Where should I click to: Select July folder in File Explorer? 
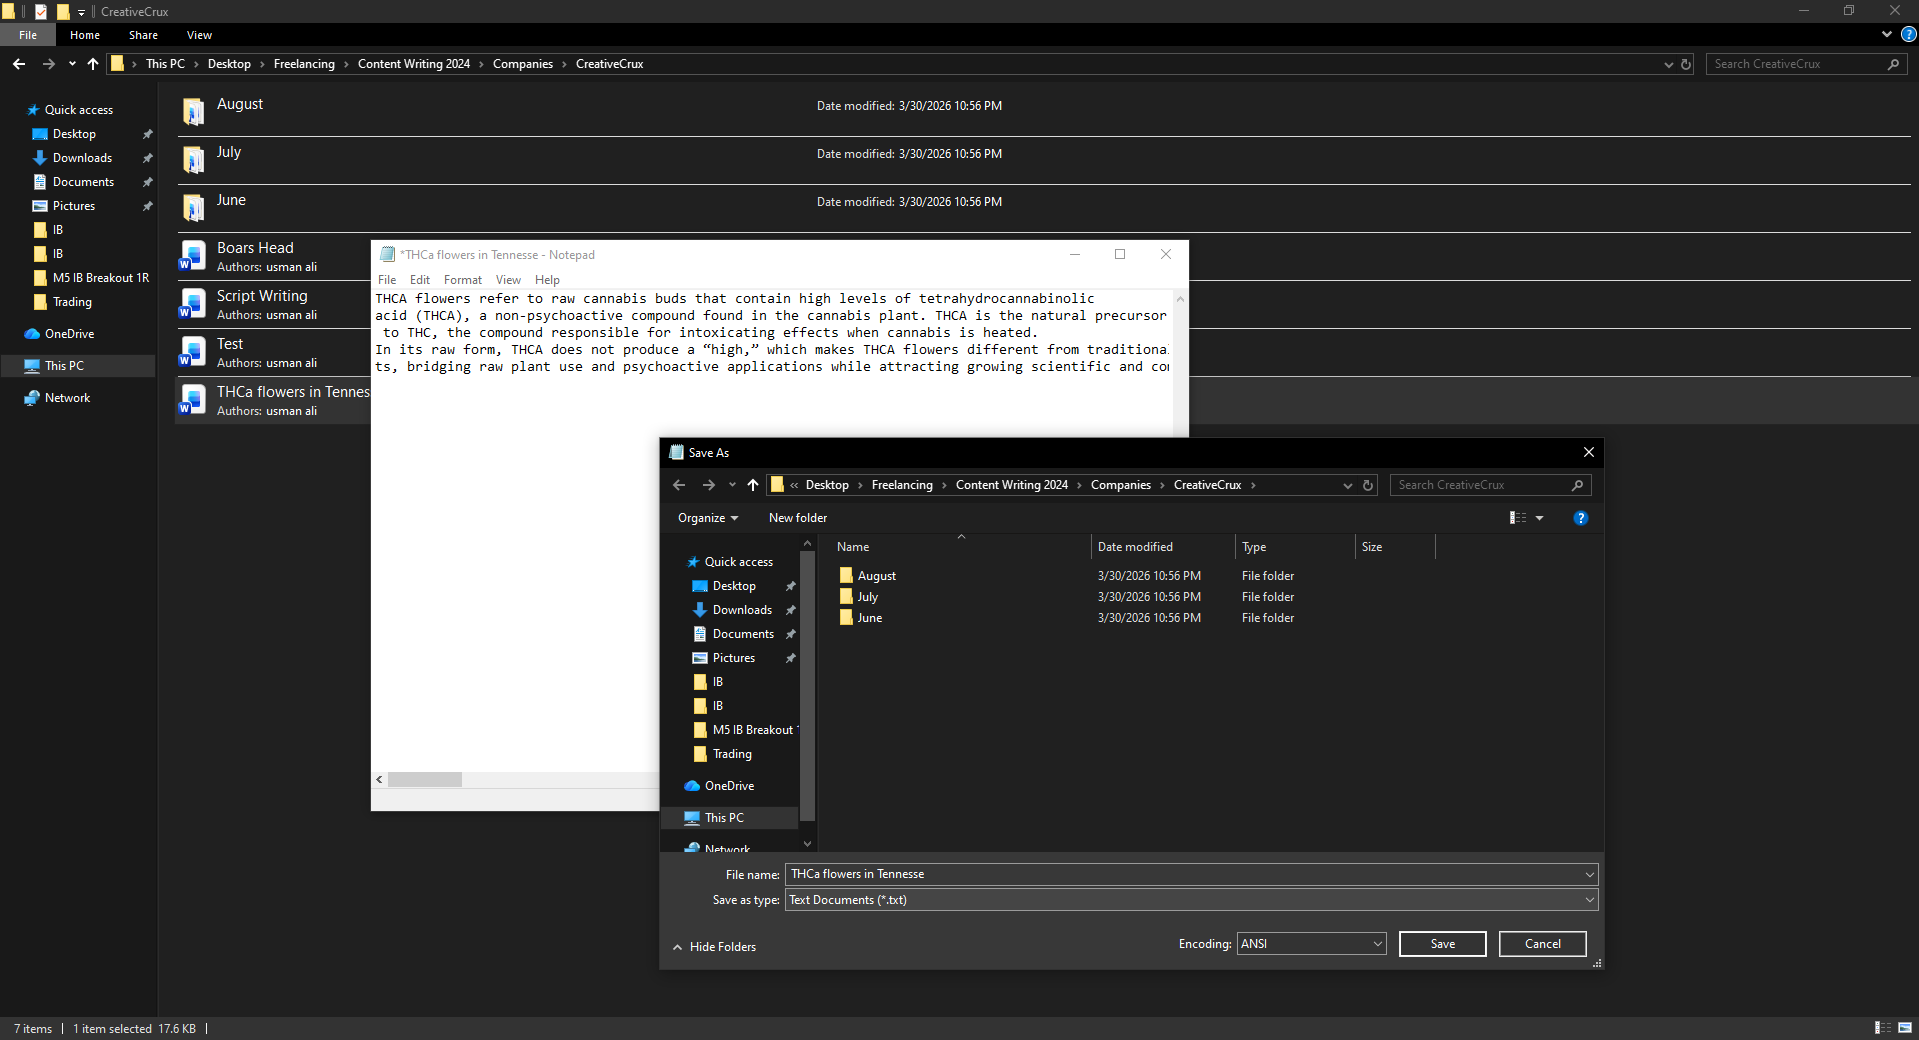[1044, 158]
